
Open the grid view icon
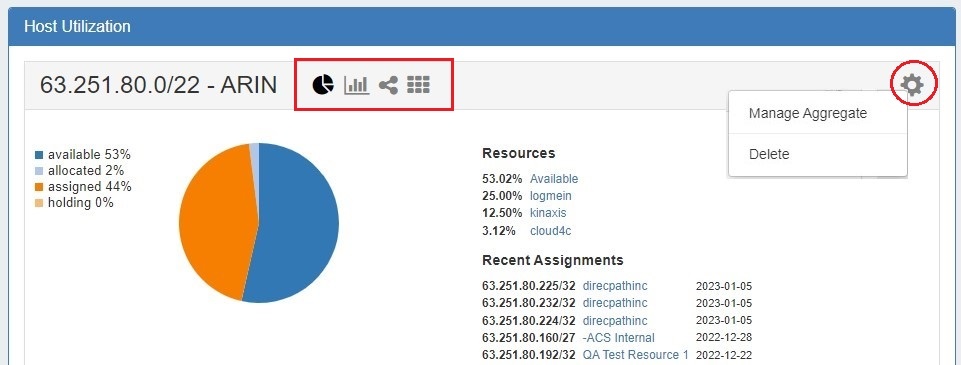pyautogui.click(x=419, y=85)
